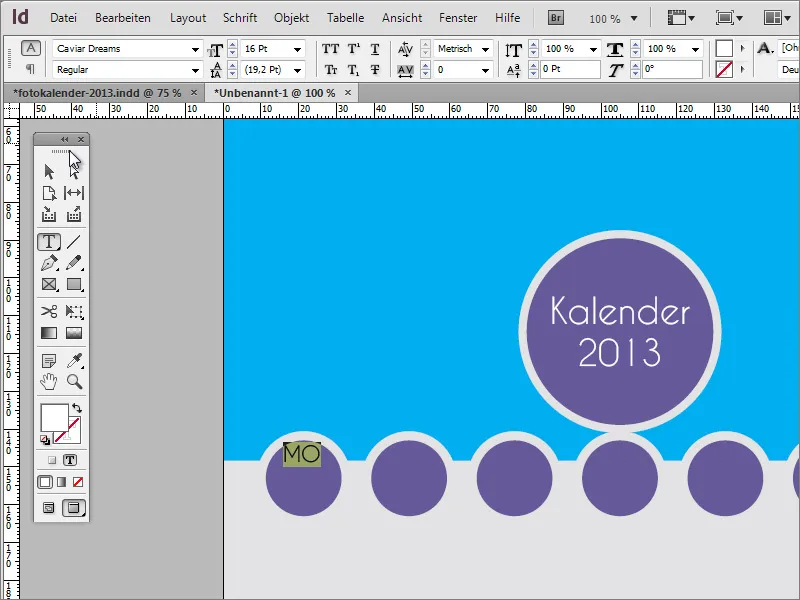This screenshot has height=600, width=800.
Task: Apply color button in tools panel
Action: tap(45, 482)
